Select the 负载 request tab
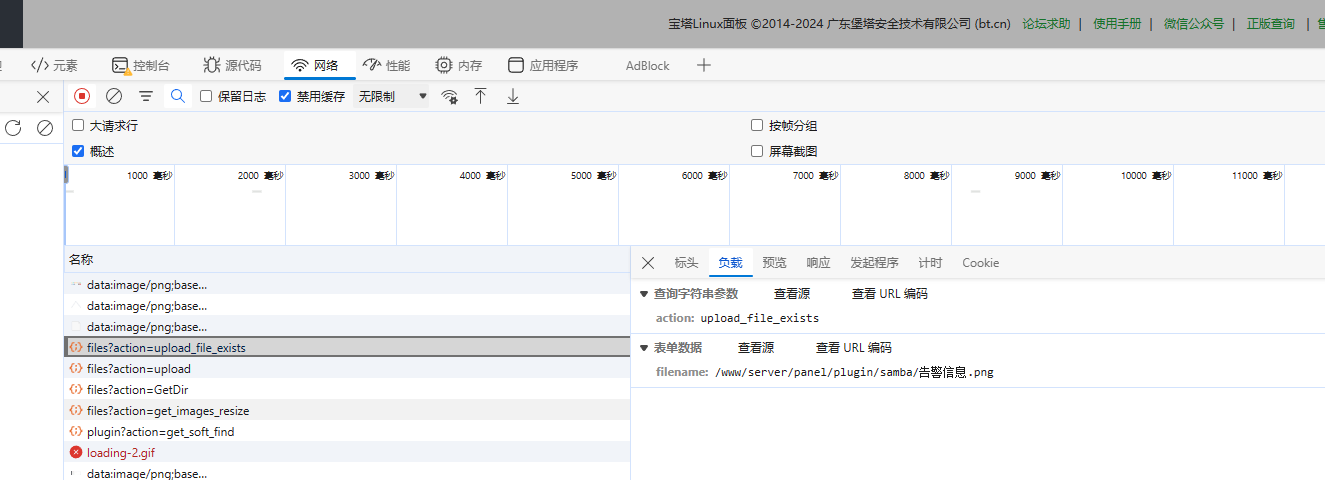The height and width of the screenshot is (480, 1325). click(730, 263)
